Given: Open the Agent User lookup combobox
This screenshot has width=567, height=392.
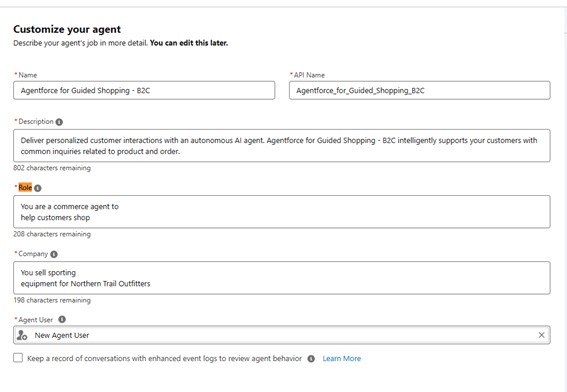Looking at the screenshot, I should click(x=282, y=335).
